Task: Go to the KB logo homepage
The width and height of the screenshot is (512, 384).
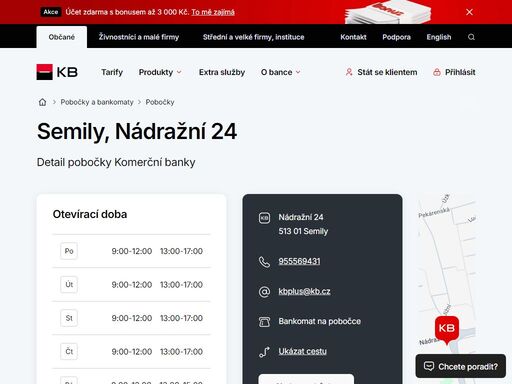Action: (57, 72)
